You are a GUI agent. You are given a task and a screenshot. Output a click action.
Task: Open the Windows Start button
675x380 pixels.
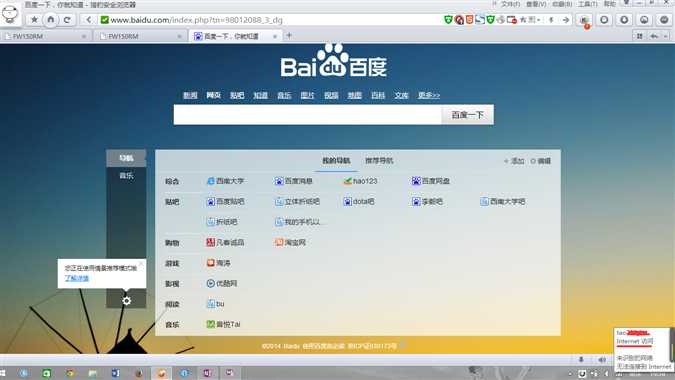click(x=3, y=373)
